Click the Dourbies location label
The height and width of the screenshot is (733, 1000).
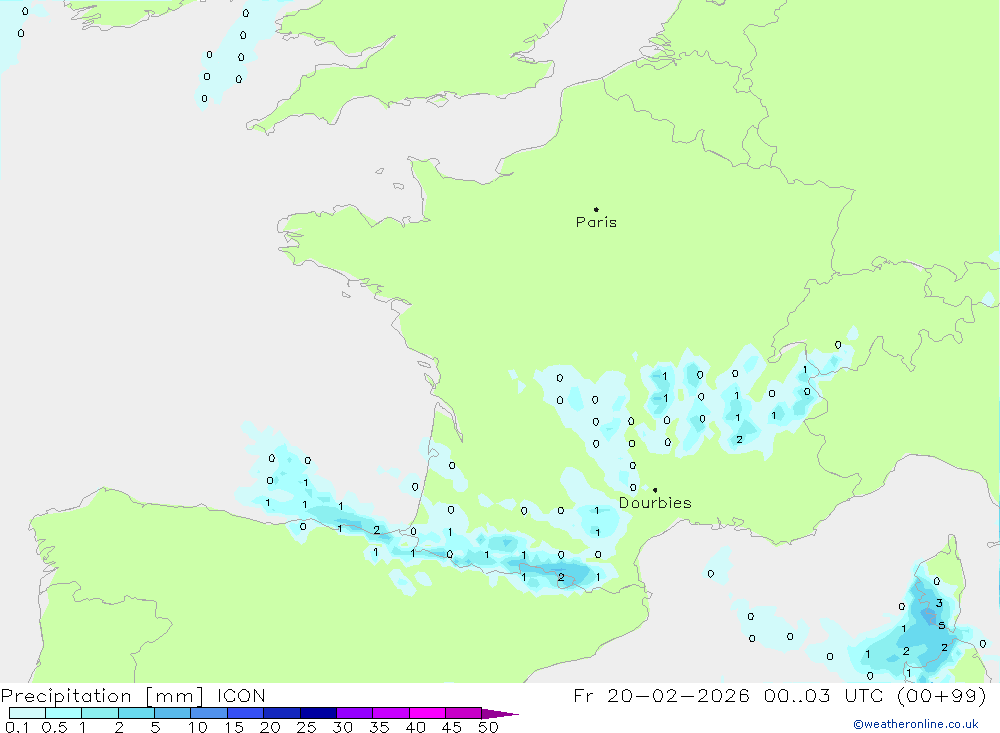point(655,503)
